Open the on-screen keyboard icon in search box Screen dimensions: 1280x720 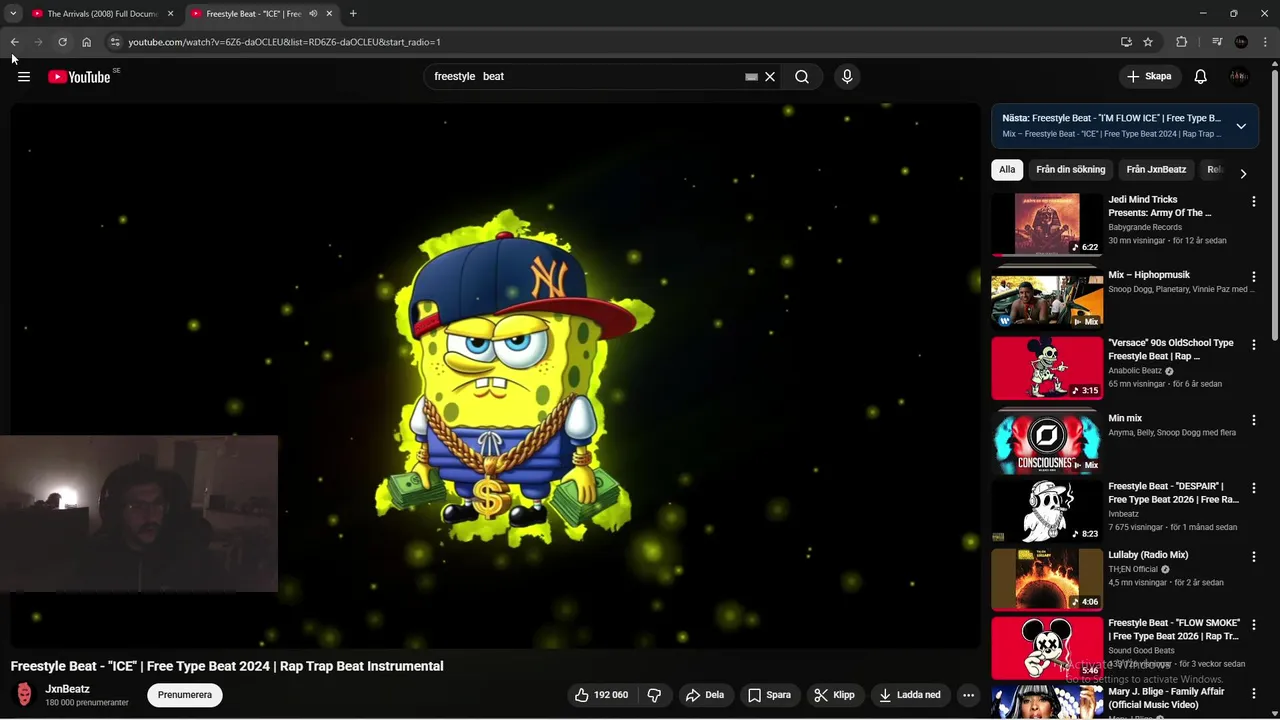tap(751, 77)
